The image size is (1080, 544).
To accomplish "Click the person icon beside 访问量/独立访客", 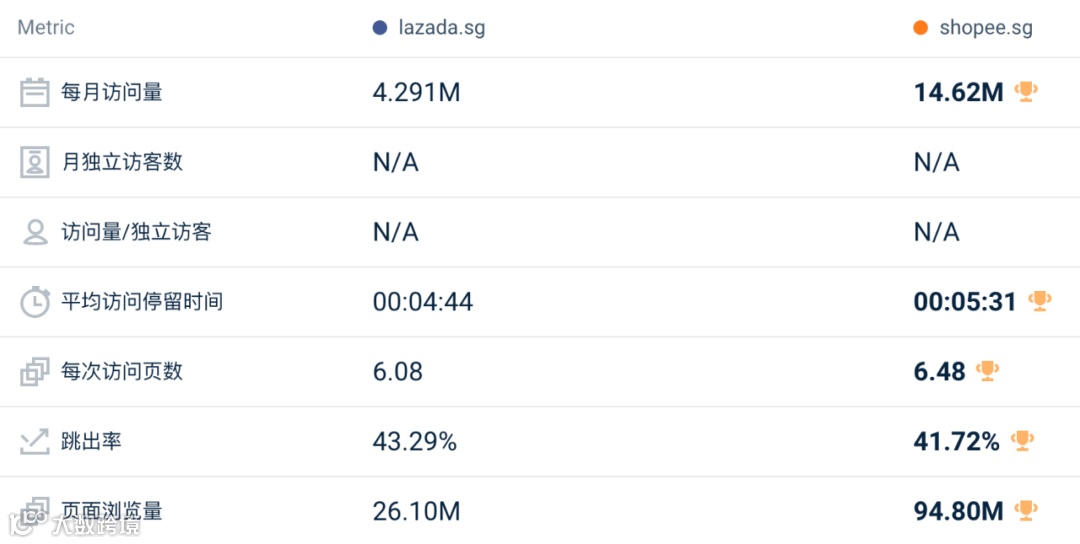I will 35,232.
